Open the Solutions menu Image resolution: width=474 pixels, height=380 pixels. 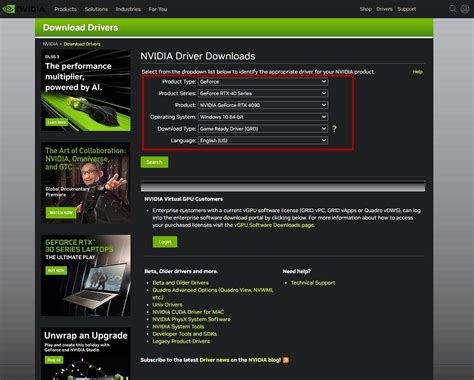click(96, 9)
